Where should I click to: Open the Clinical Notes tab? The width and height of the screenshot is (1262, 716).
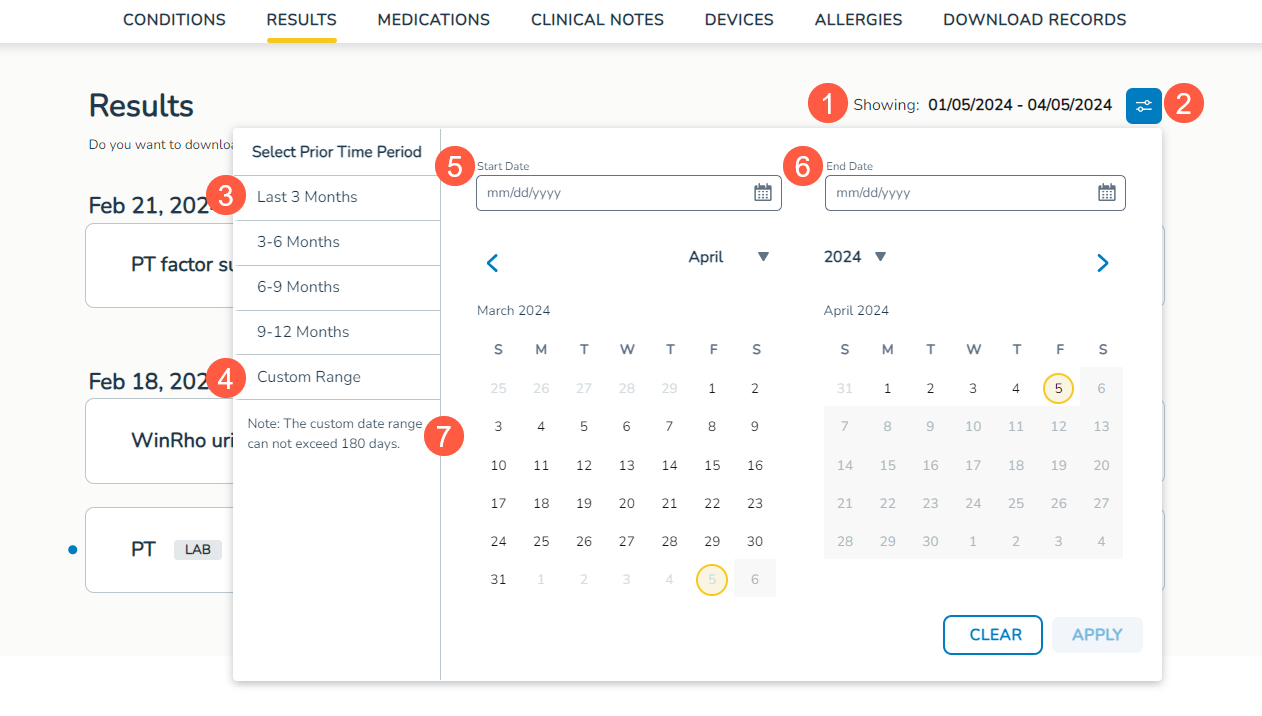coord(597,20)
